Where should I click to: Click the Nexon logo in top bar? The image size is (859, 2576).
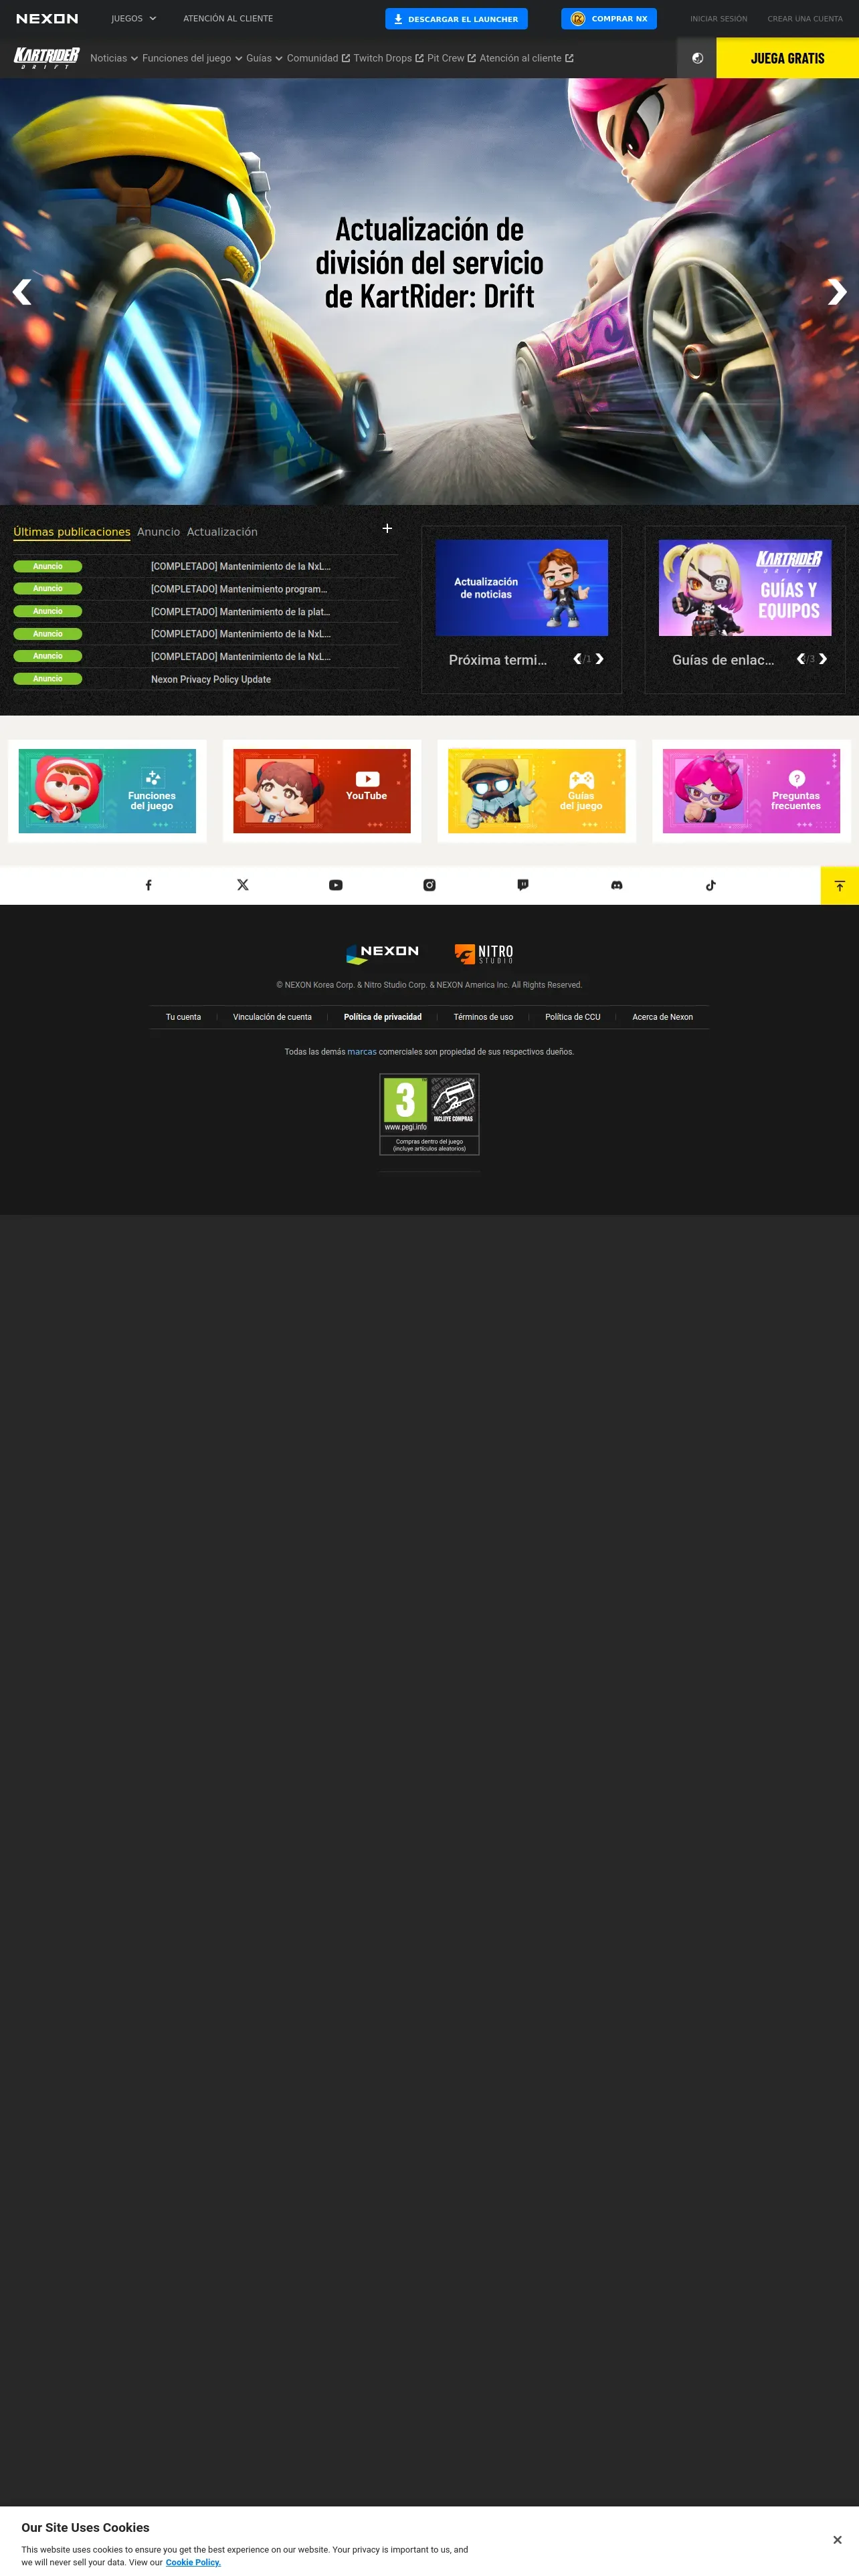[x=47, y=19]
